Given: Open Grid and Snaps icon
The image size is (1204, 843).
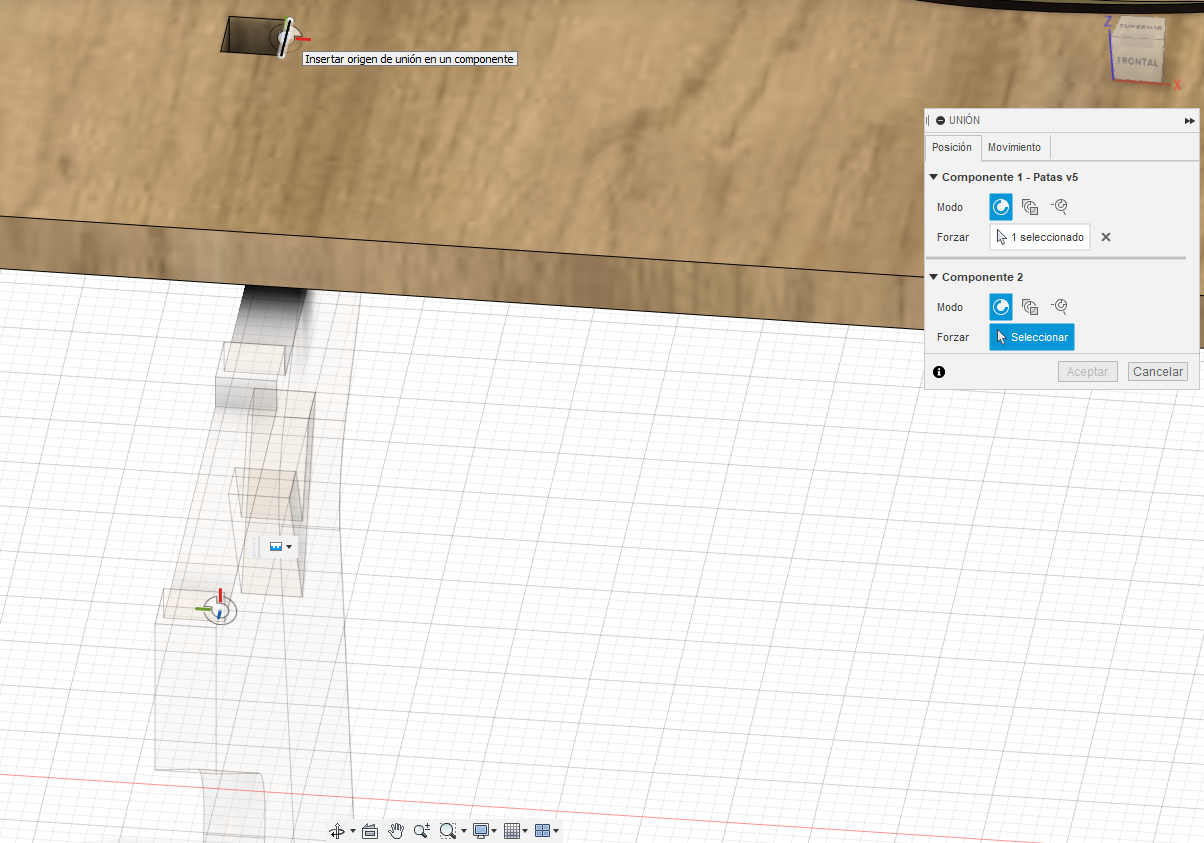Looking at the screenshot, I should pyautogui.click(x=512, y=831).
